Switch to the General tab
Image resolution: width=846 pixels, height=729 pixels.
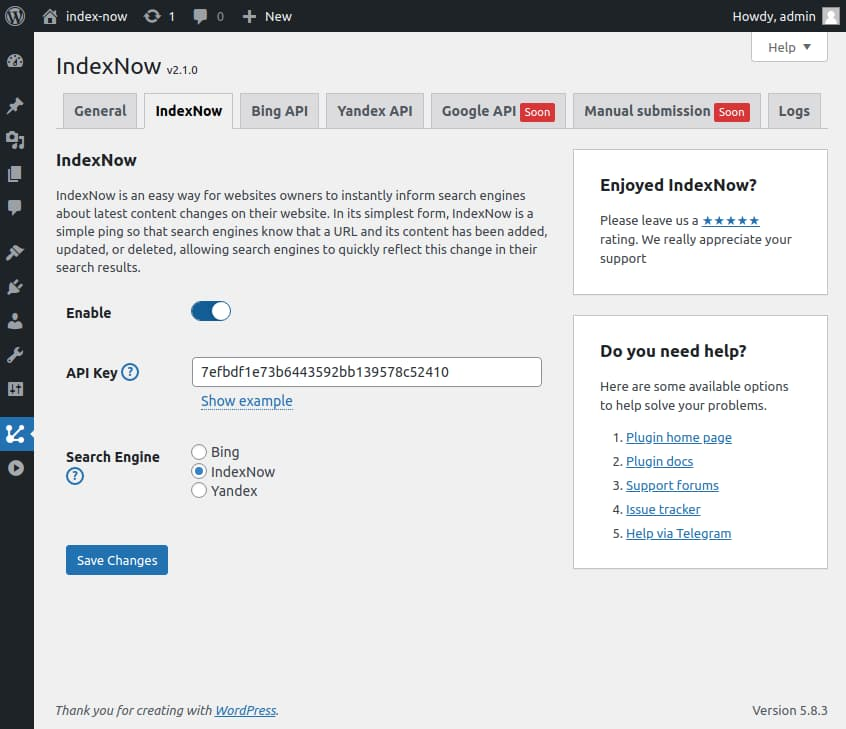point(100,111)
